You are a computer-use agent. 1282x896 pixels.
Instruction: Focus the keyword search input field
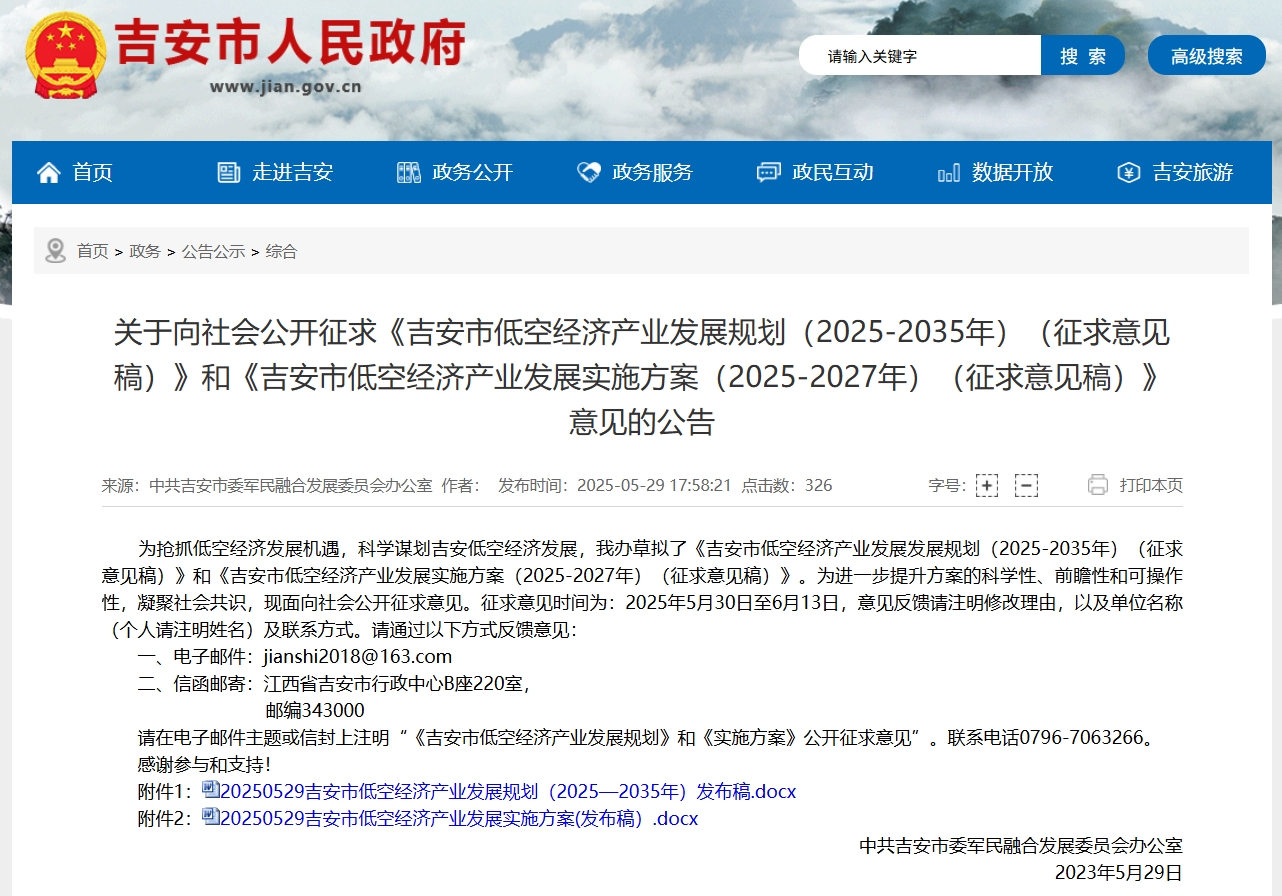coord(920,56)
